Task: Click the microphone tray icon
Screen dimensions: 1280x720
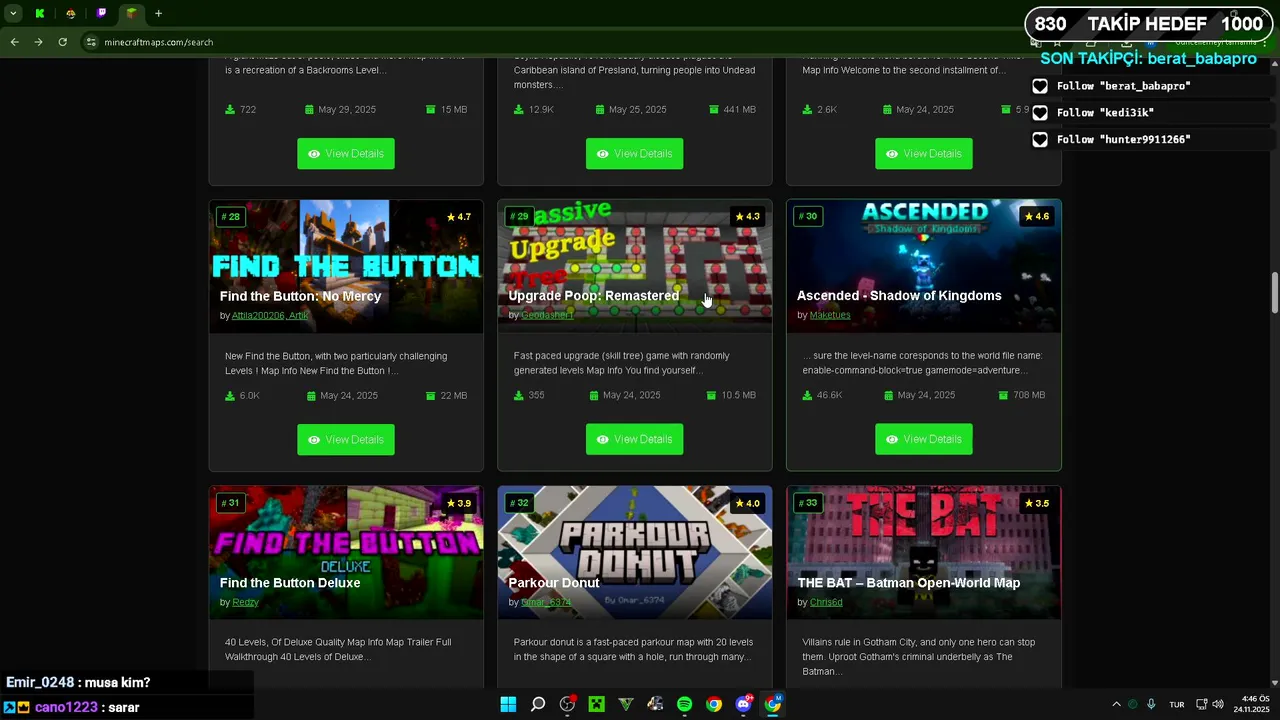Action: 1151,705
